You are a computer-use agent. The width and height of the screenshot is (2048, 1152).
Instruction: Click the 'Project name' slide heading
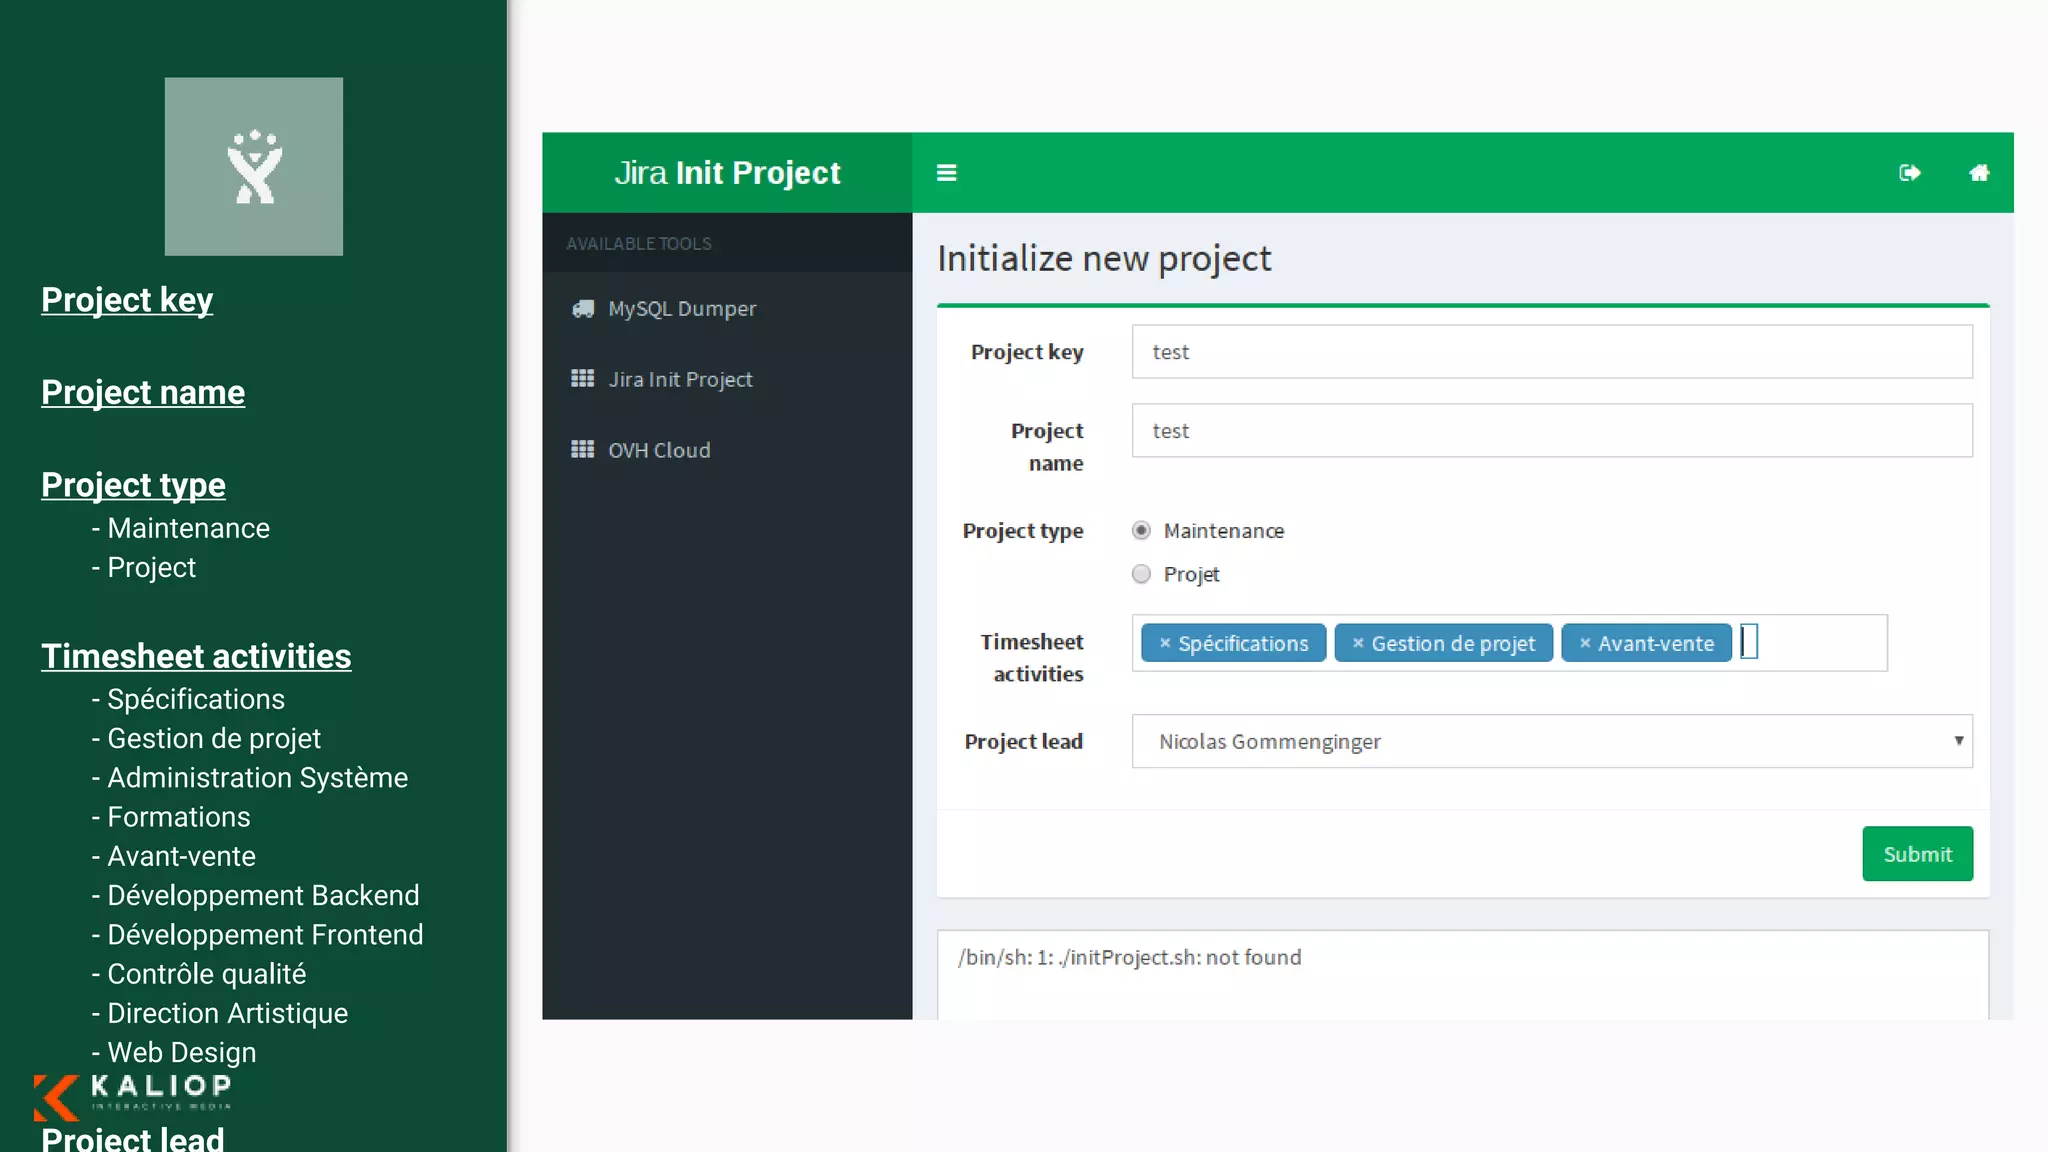coord(143,392)
